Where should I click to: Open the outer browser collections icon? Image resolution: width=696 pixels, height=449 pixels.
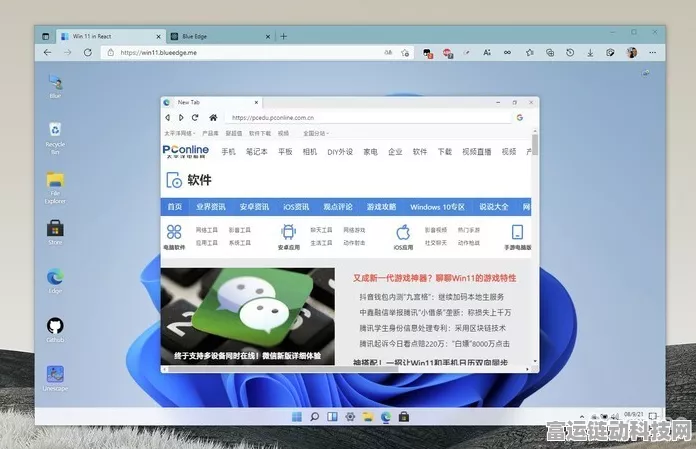tap(550, 53)
